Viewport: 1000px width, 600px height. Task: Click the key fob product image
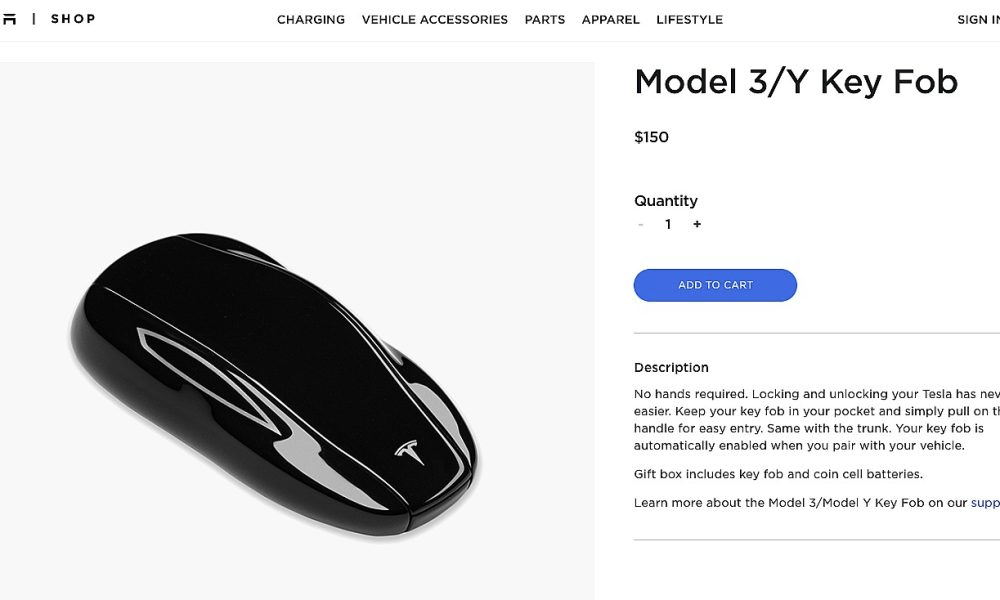tap(290, 380)
